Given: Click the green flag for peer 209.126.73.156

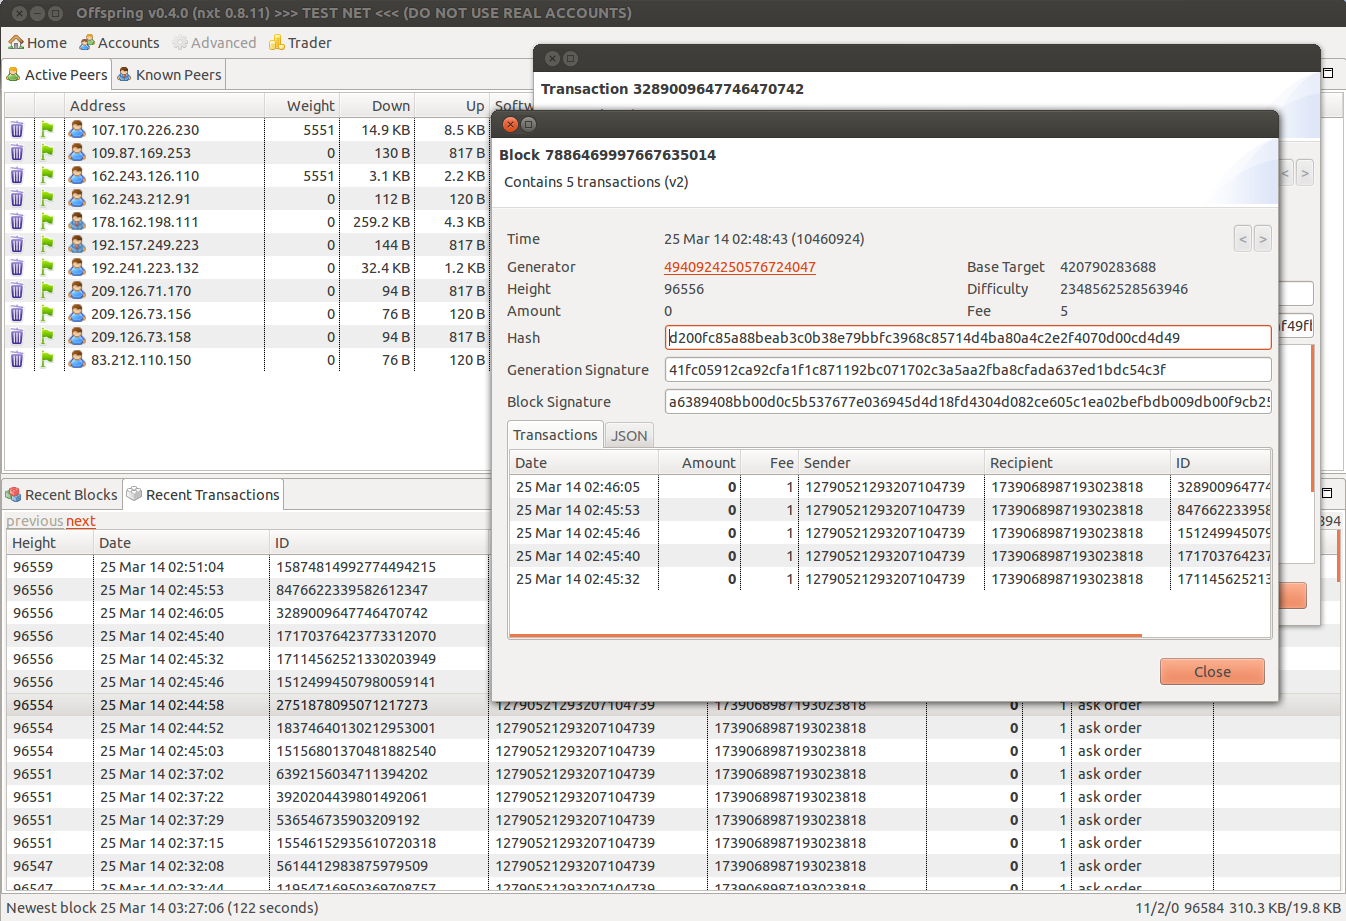Looking at the screenshot, I should tap(47, 314).
